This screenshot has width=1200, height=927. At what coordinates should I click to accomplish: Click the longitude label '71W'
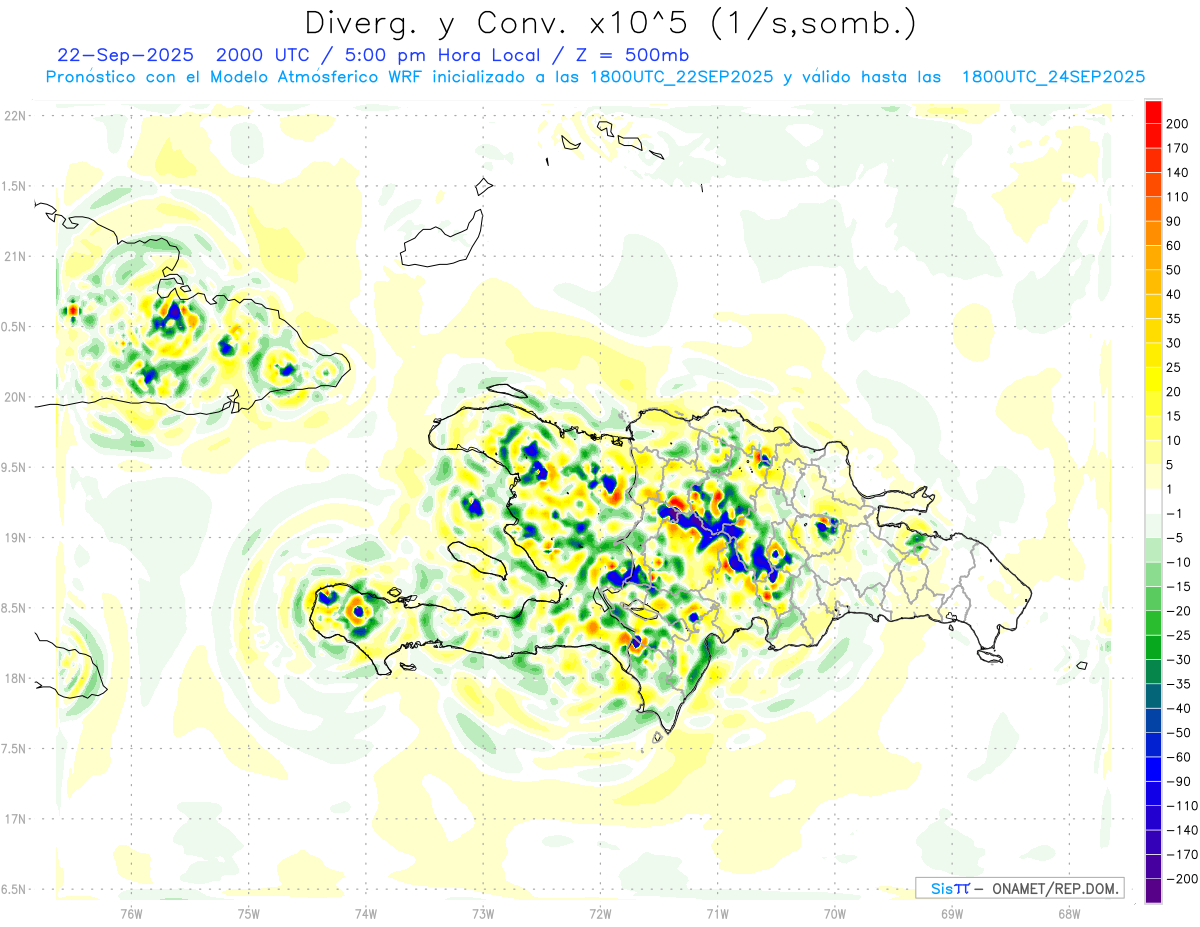[x=717, y=913]
